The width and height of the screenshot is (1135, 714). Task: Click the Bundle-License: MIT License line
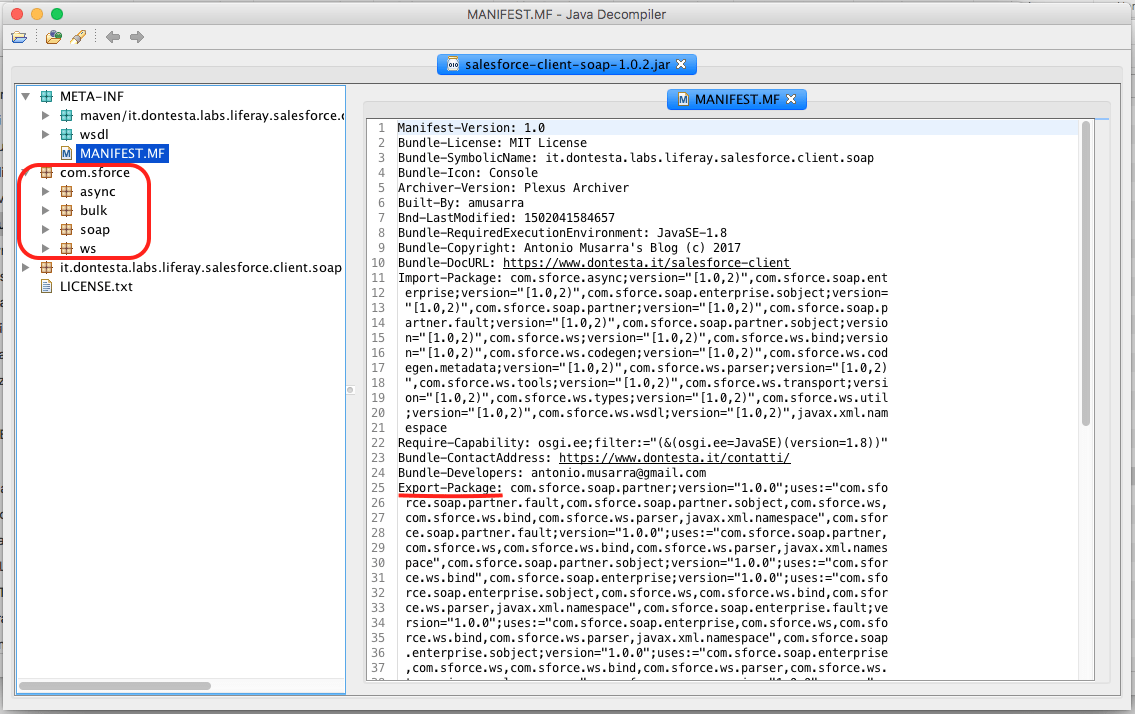click(x=492, y=143)
